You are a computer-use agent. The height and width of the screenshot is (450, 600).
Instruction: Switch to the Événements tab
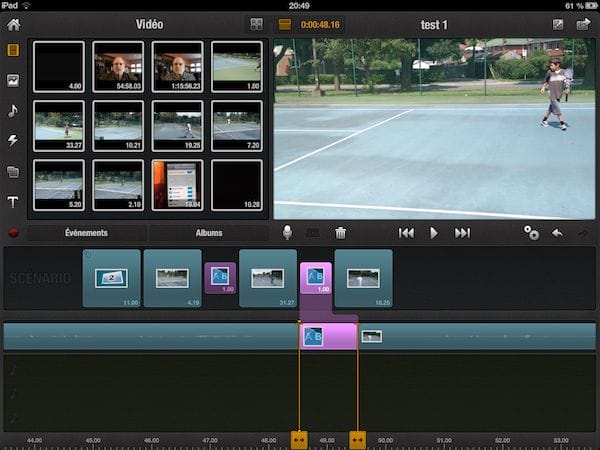86,233
